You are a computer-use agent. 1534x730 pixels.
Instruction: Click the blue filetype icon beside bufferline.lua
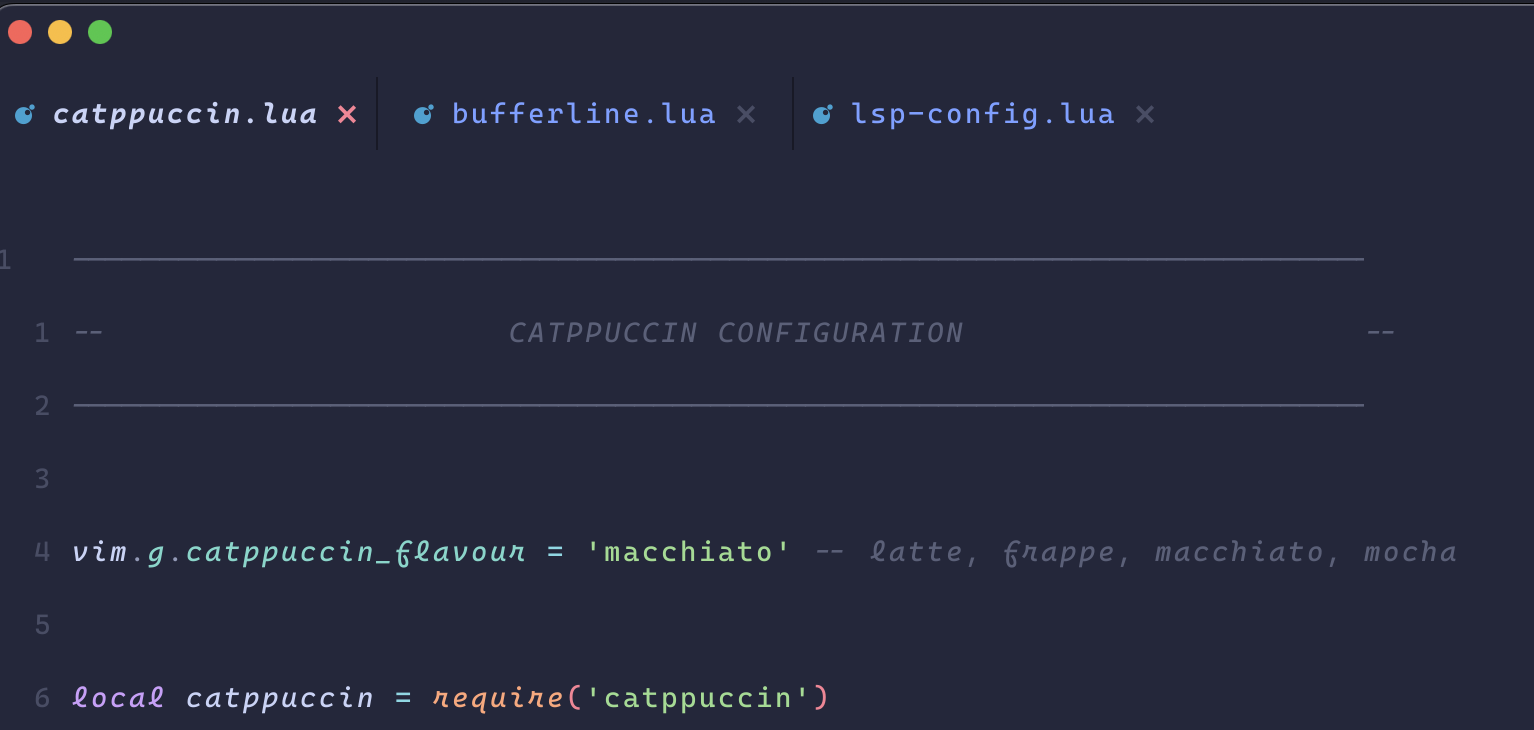[x=424, y=113]
